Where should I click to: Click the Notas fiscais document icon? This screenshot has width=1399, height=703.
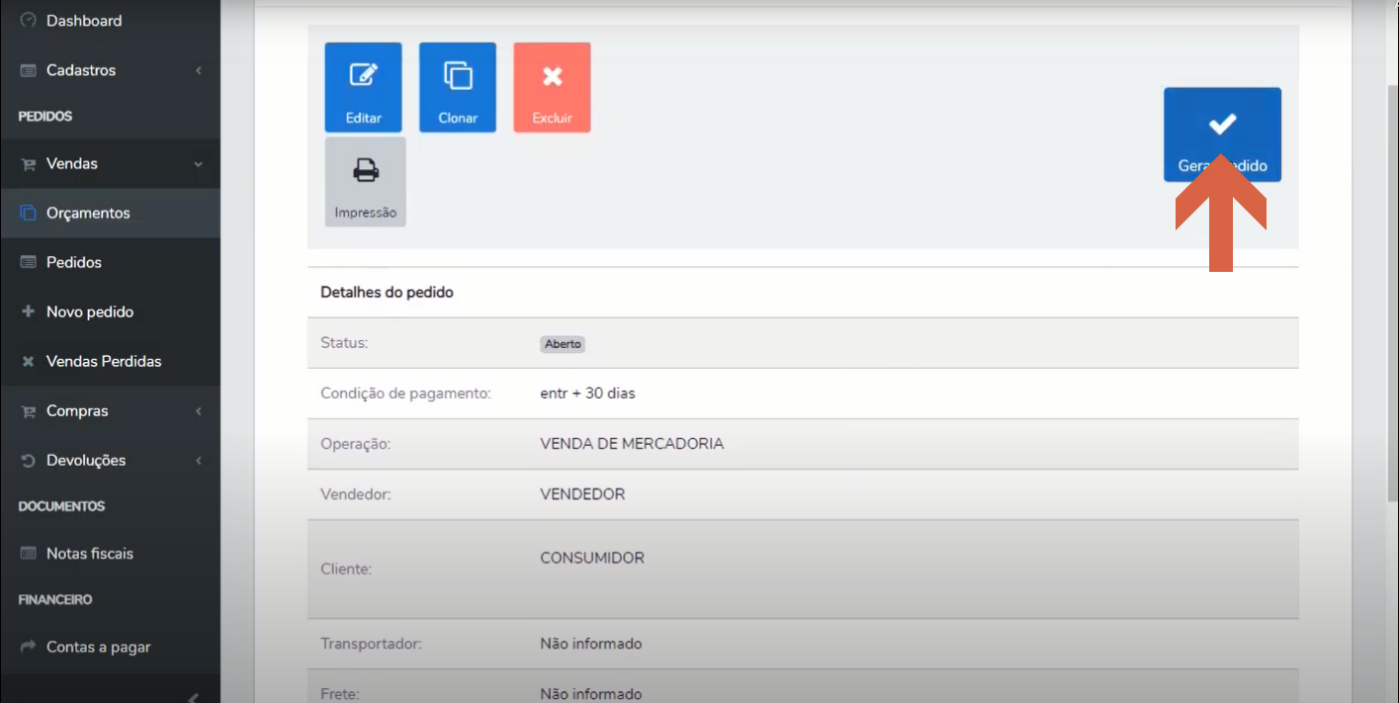point(28,554)
